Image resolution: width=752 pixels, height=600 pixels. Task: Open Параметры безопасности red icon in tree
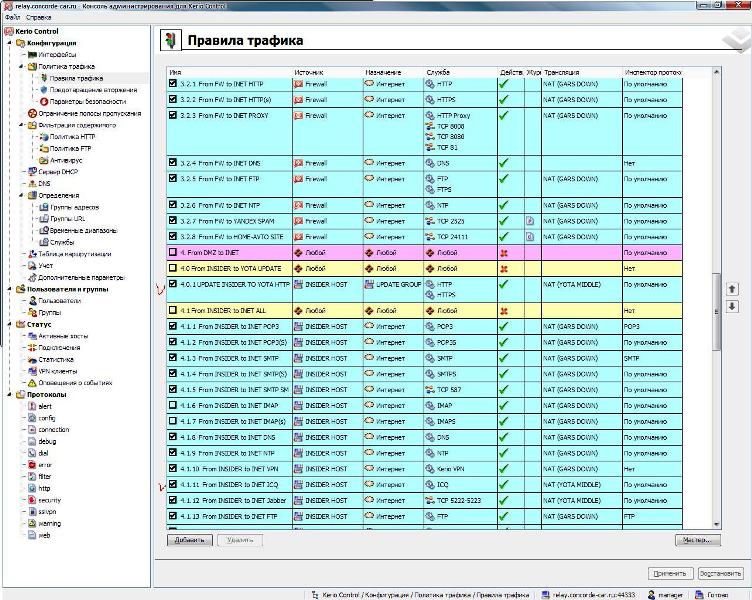click(44, 102)
